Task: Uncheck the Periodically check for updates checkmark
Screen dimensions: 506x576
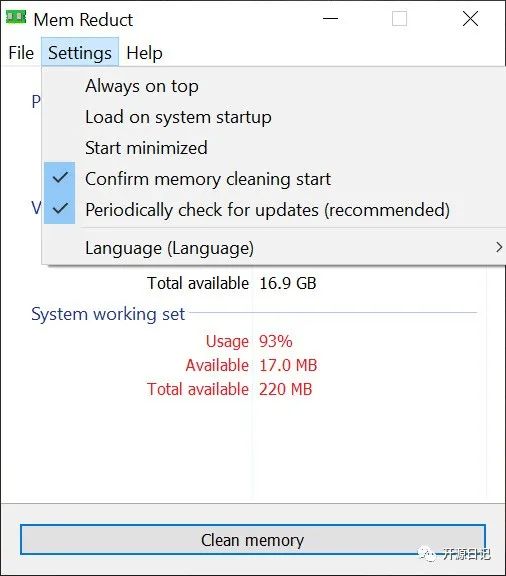Action: coord(60,209)
